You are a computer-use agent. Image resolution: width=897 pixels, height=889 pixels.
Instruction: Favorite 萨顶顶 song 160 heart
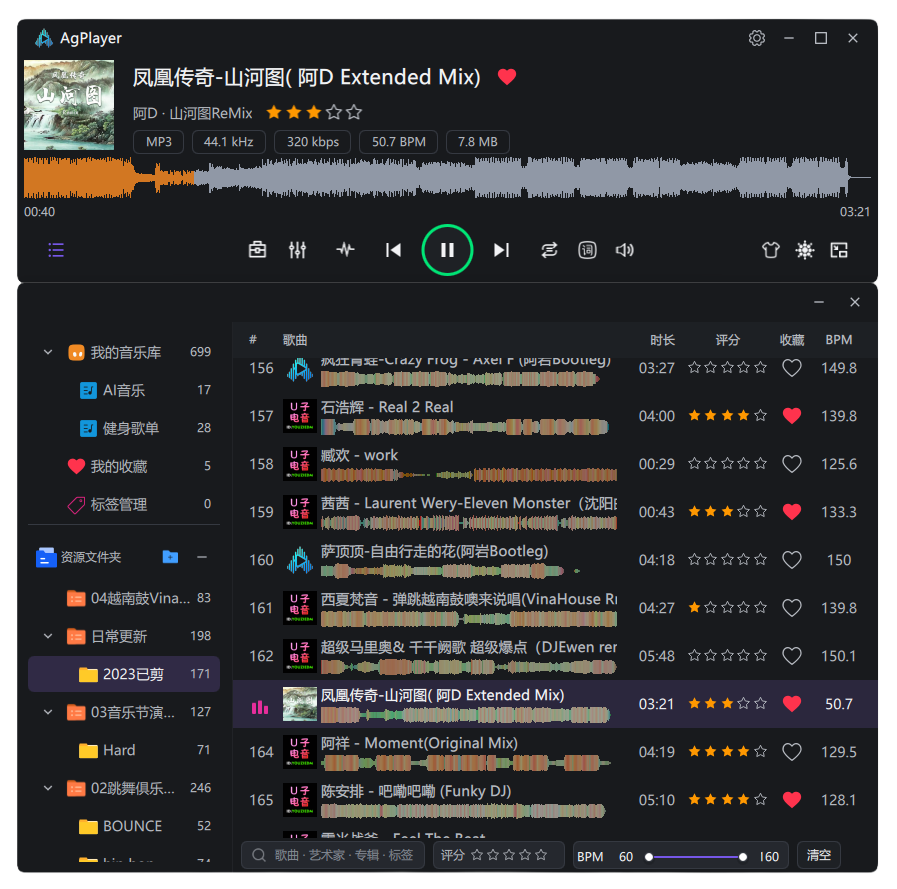[x=792, y=560]
